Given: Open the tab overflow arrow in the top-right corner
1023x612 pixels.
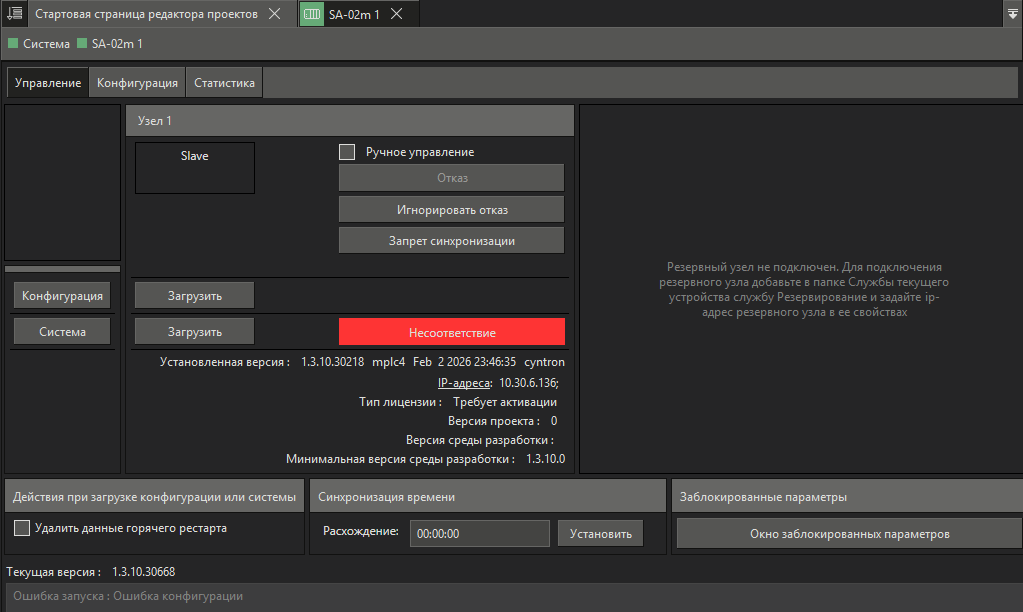Looking at the screenshot, I should pos(1012,13).
